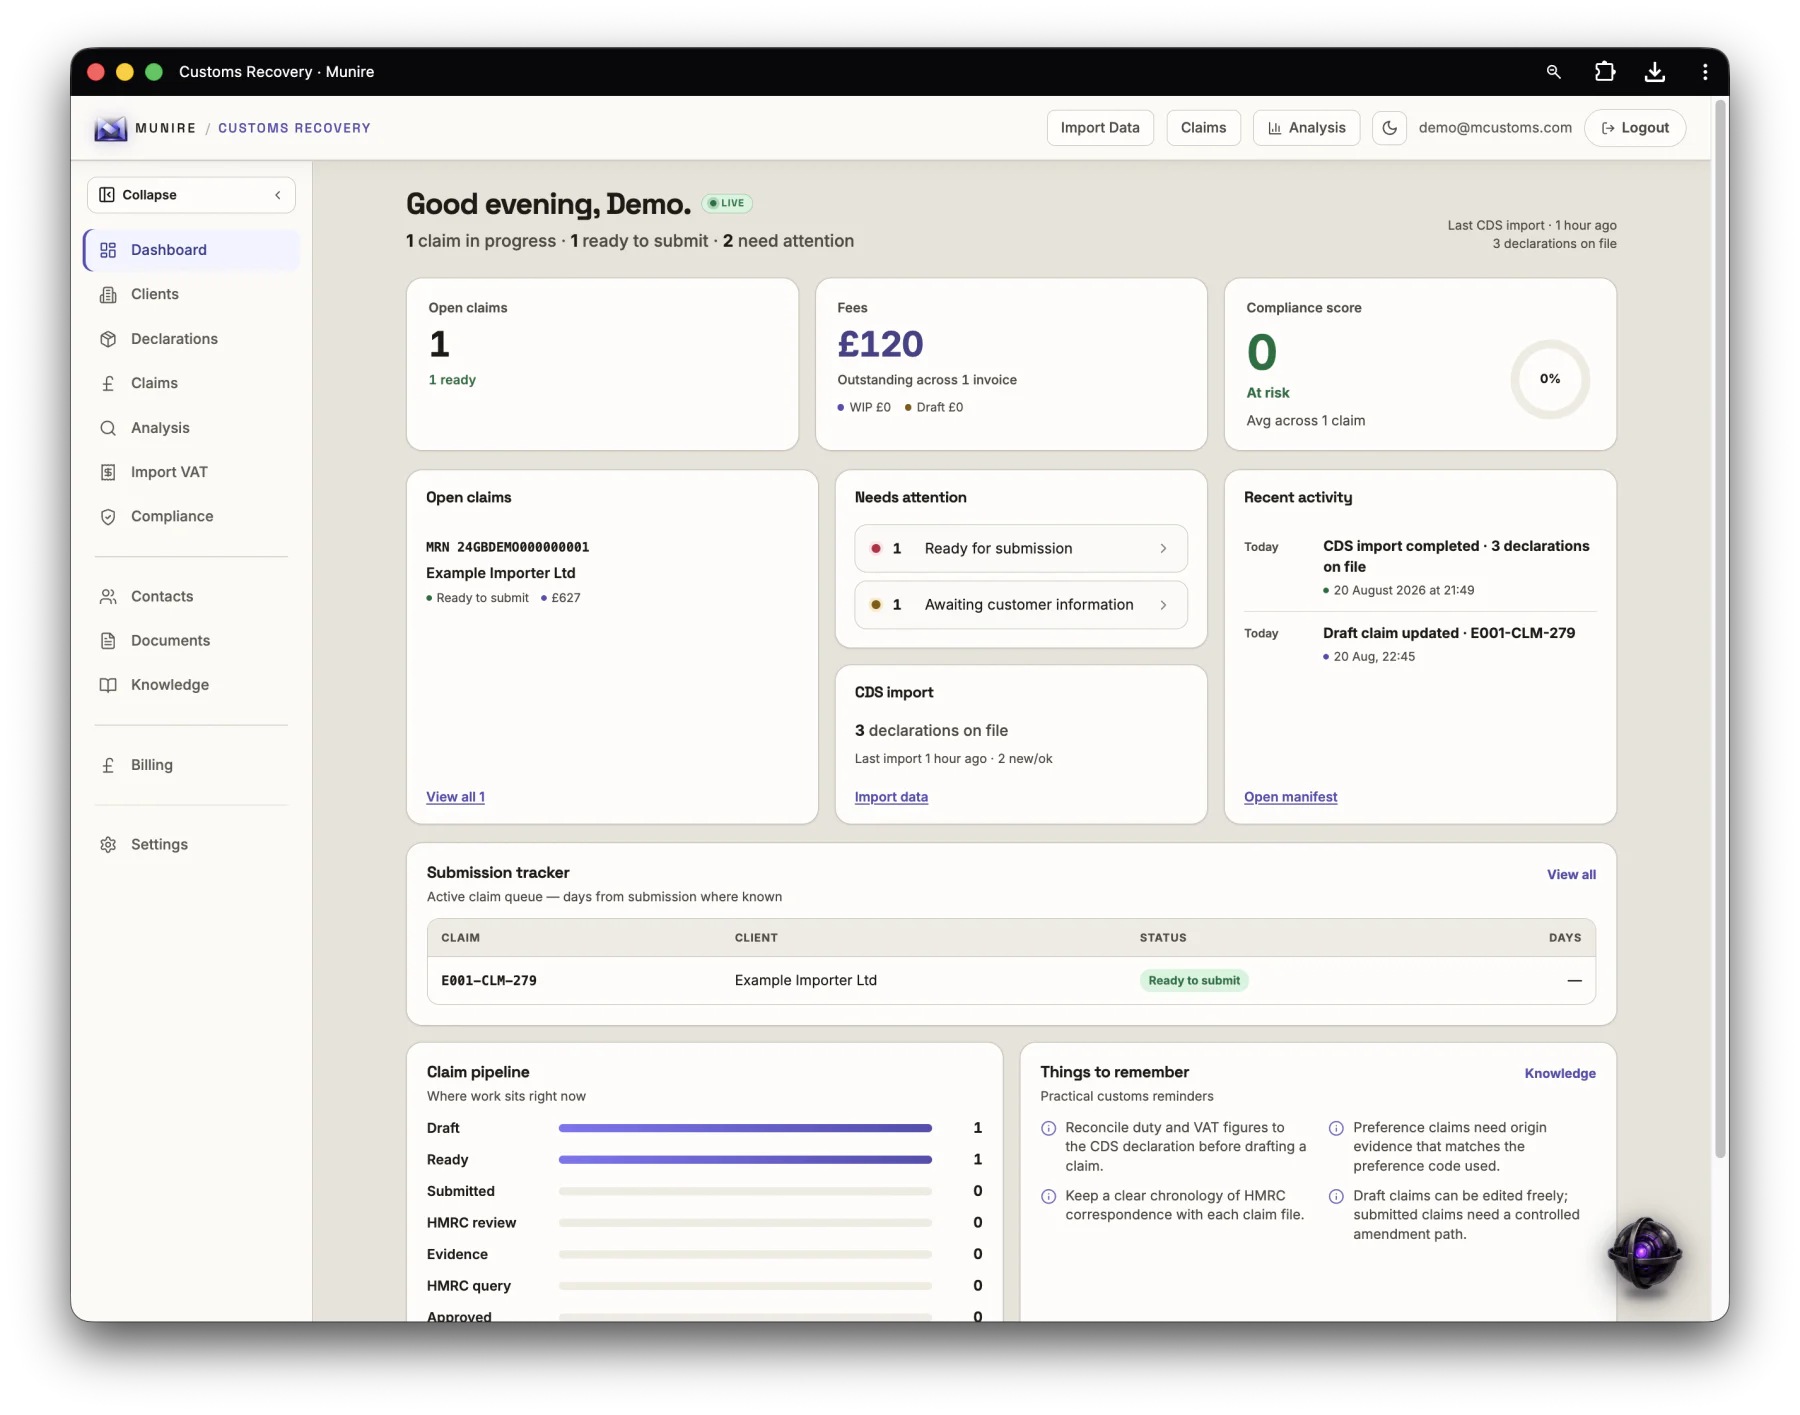This screenshot has height=1415, width=1800.
Task: Click the Clients sidebar icon
Action: point(108,294)
